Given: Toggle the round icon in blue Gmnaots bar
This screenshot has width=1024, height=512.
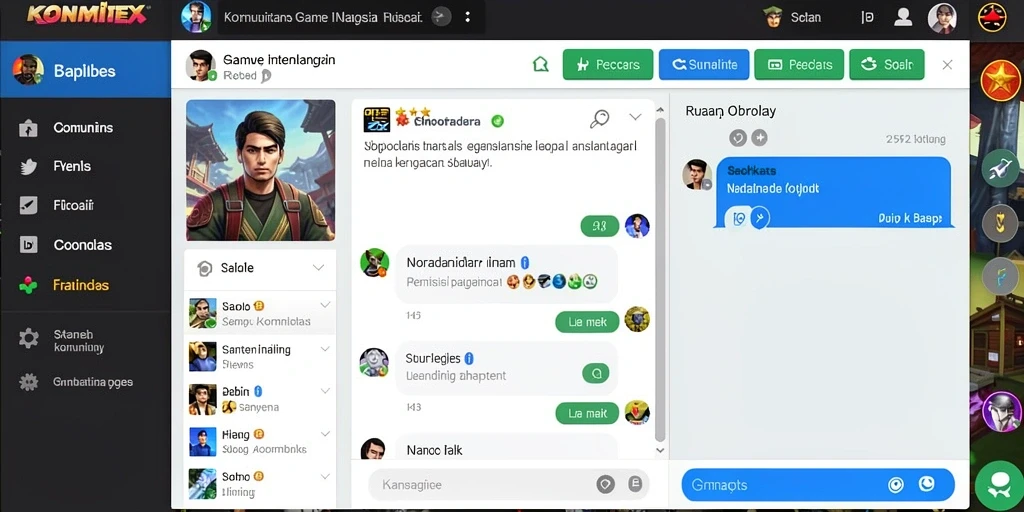Looking at the screenshot, I should (895, 485).
